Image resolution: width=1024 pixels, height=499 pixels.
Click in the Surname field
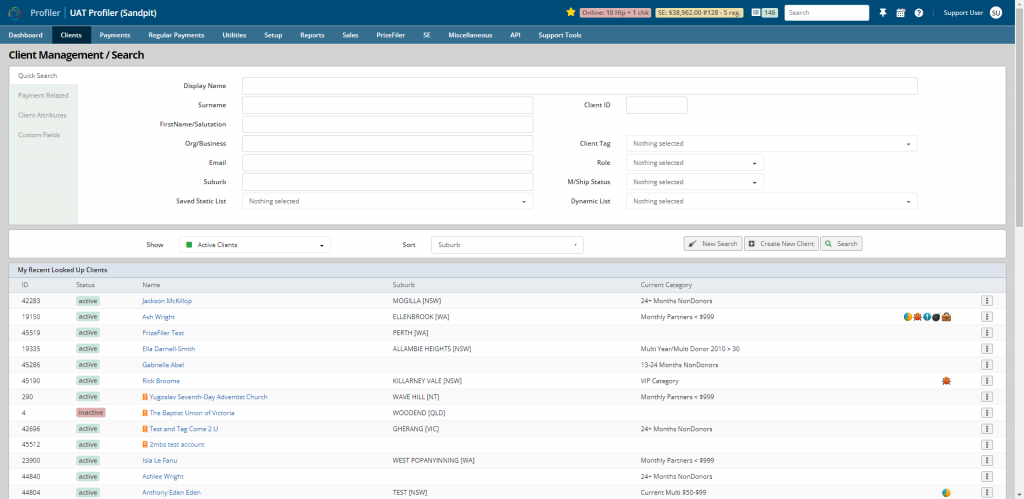pos(387,105)
